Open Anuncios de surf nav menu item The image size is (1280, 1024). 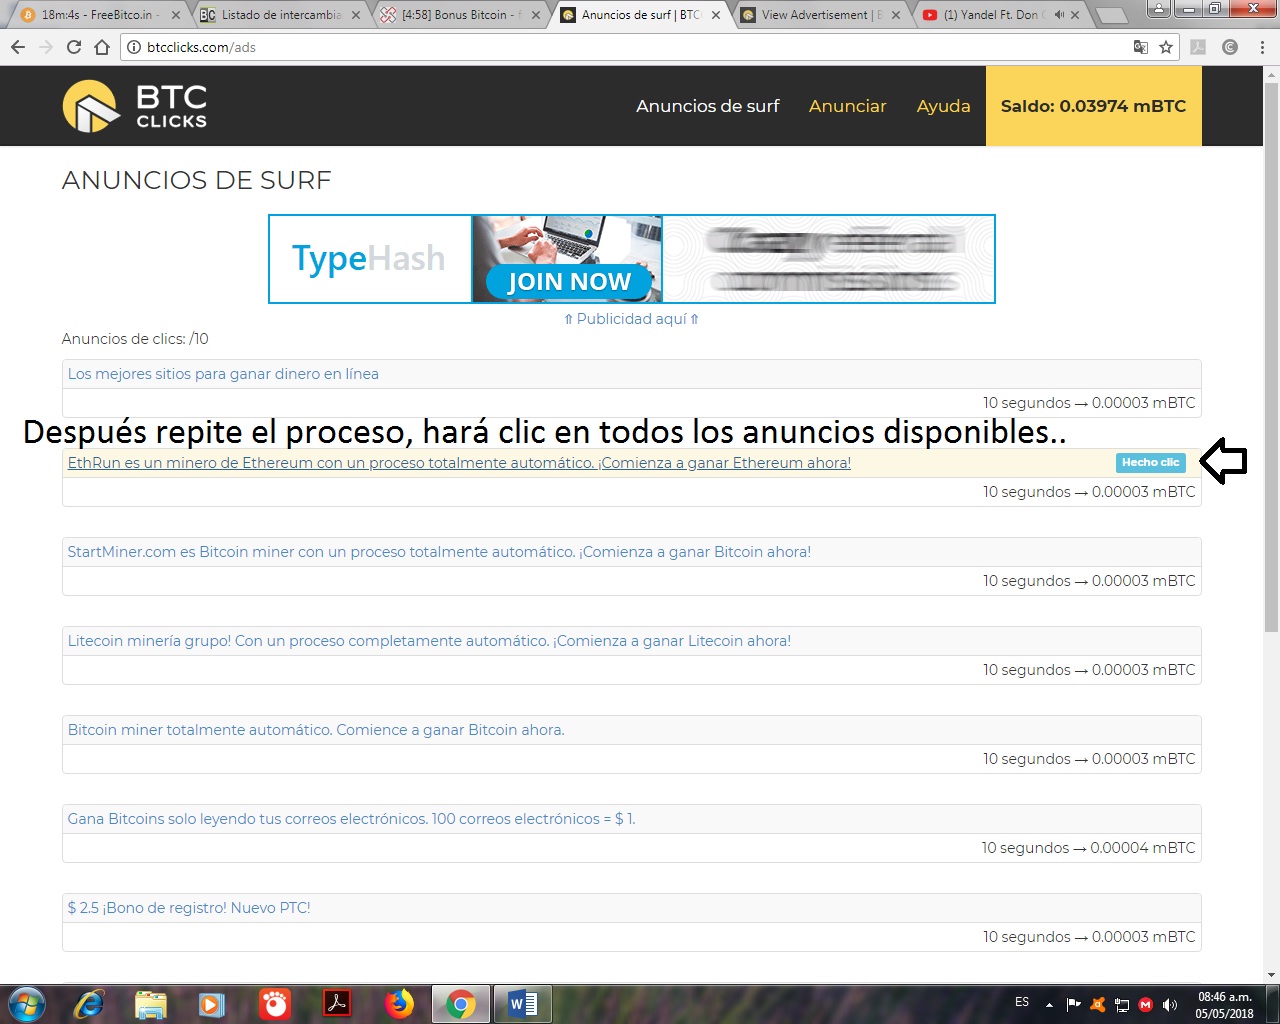click(708, 106)
